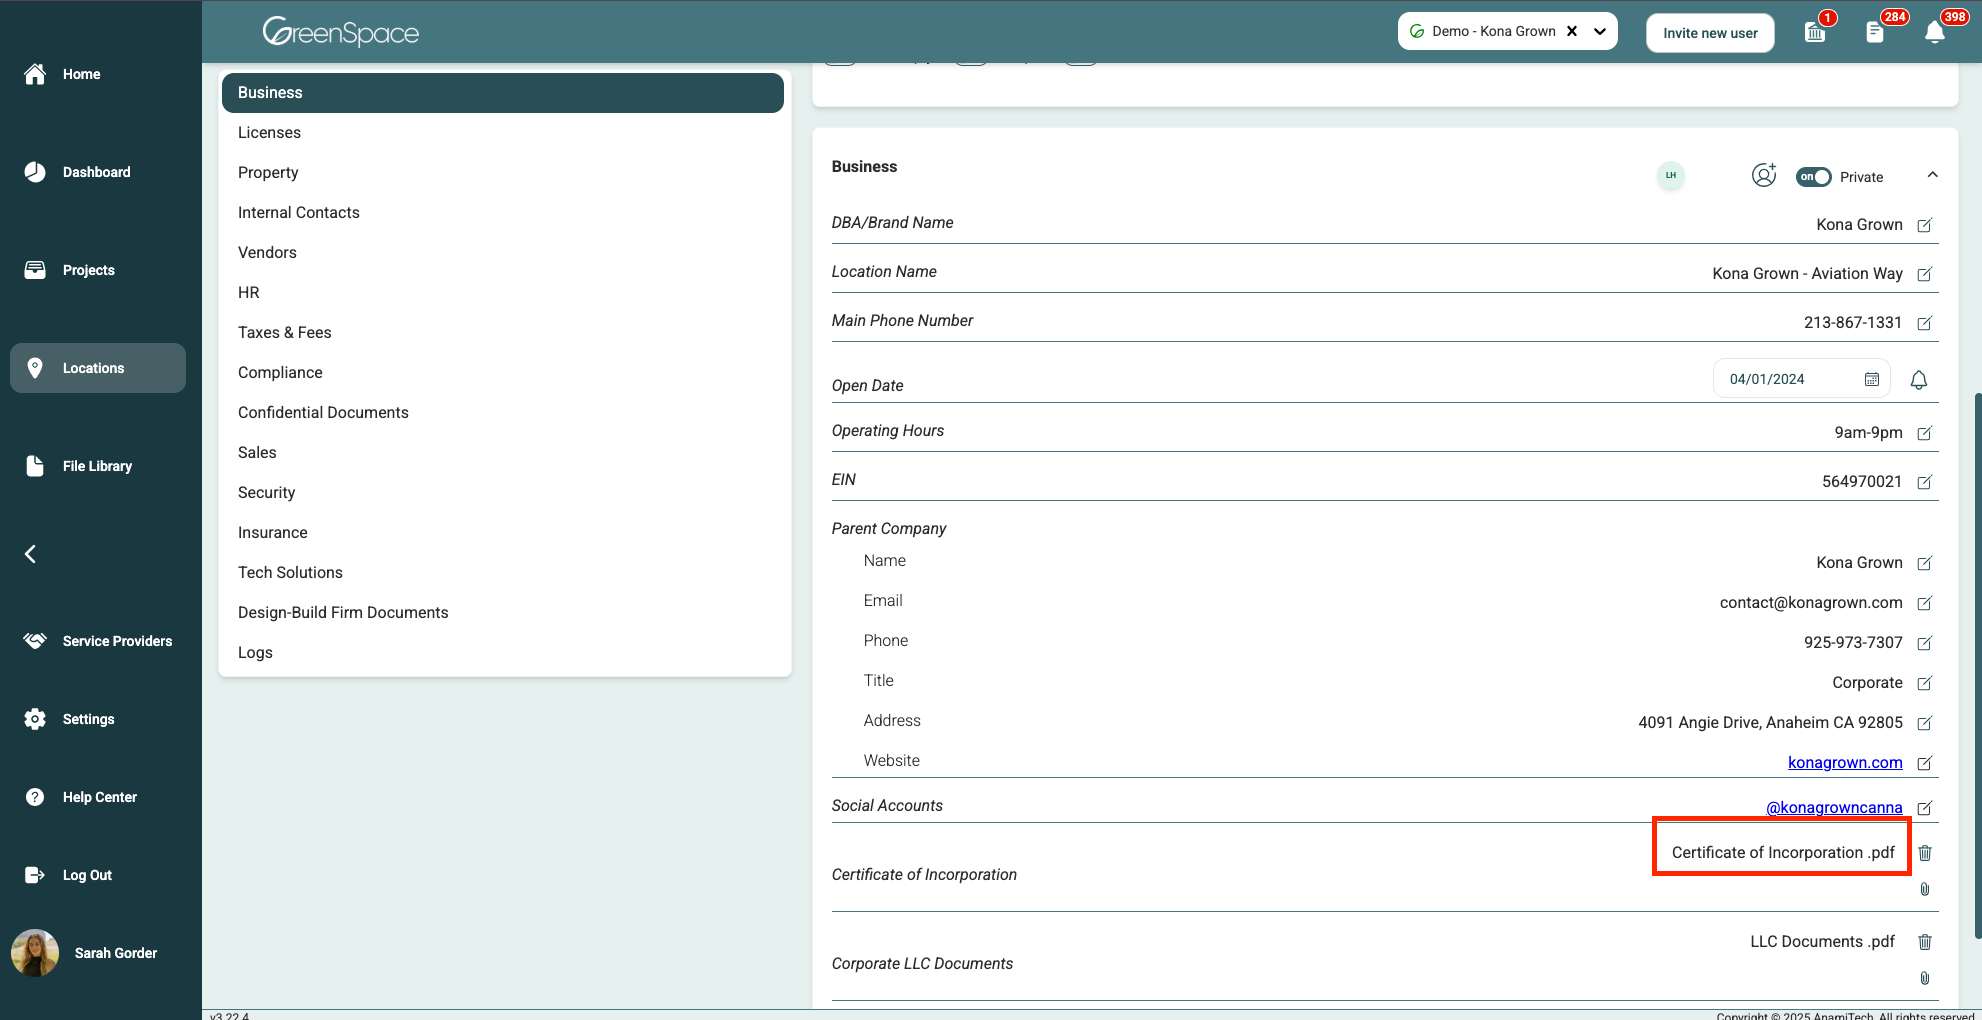
Task: Open the notifications bell with 398 badge
Action: tap(1935, 32)
